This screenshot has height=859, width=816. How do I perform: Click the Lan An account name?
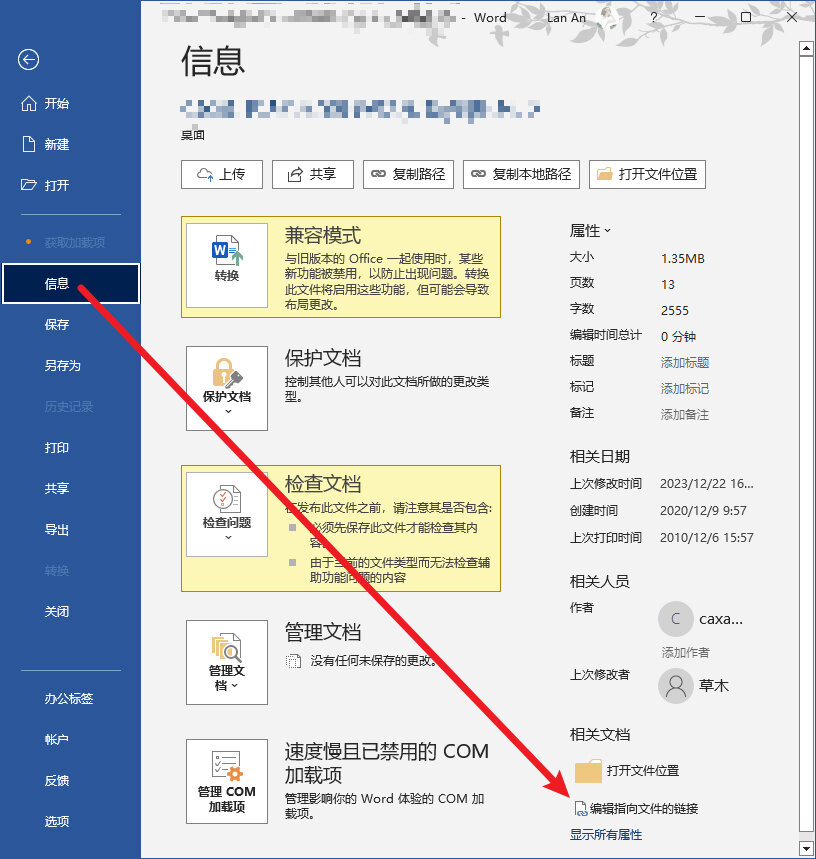566,18
